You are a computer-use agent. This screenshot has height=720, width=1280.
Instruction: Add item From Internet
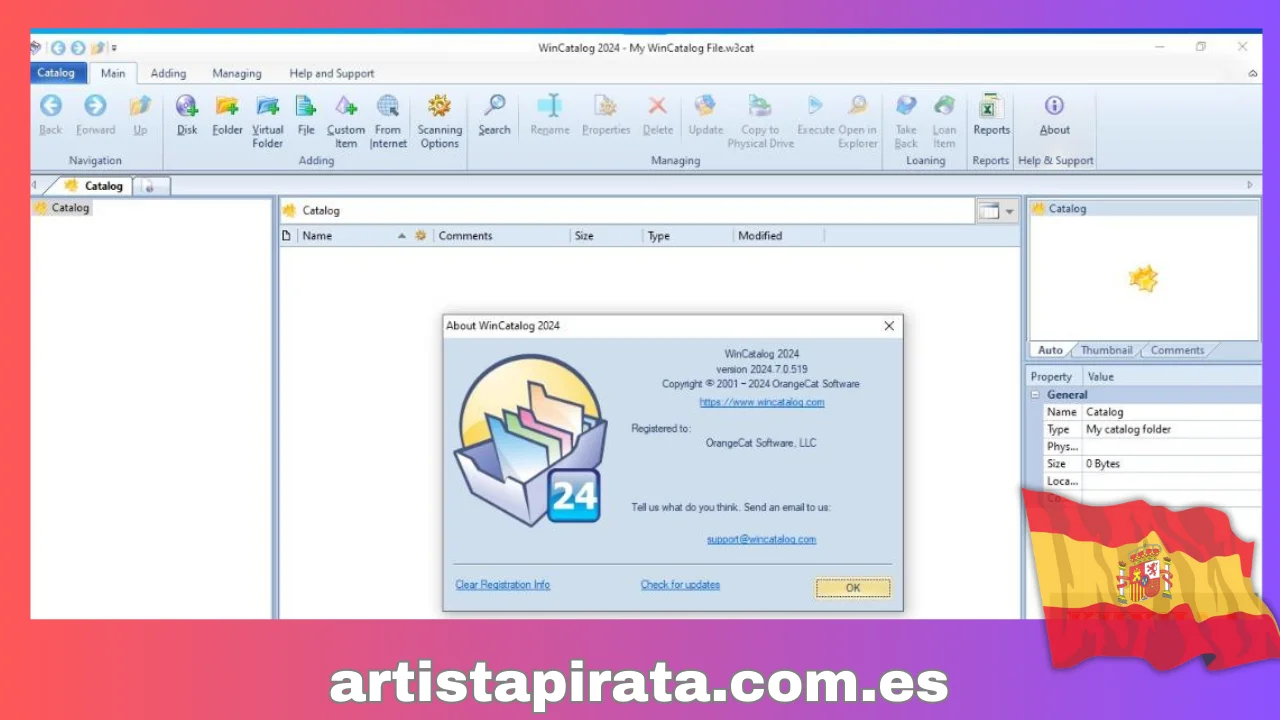click(x=388, y=121)
